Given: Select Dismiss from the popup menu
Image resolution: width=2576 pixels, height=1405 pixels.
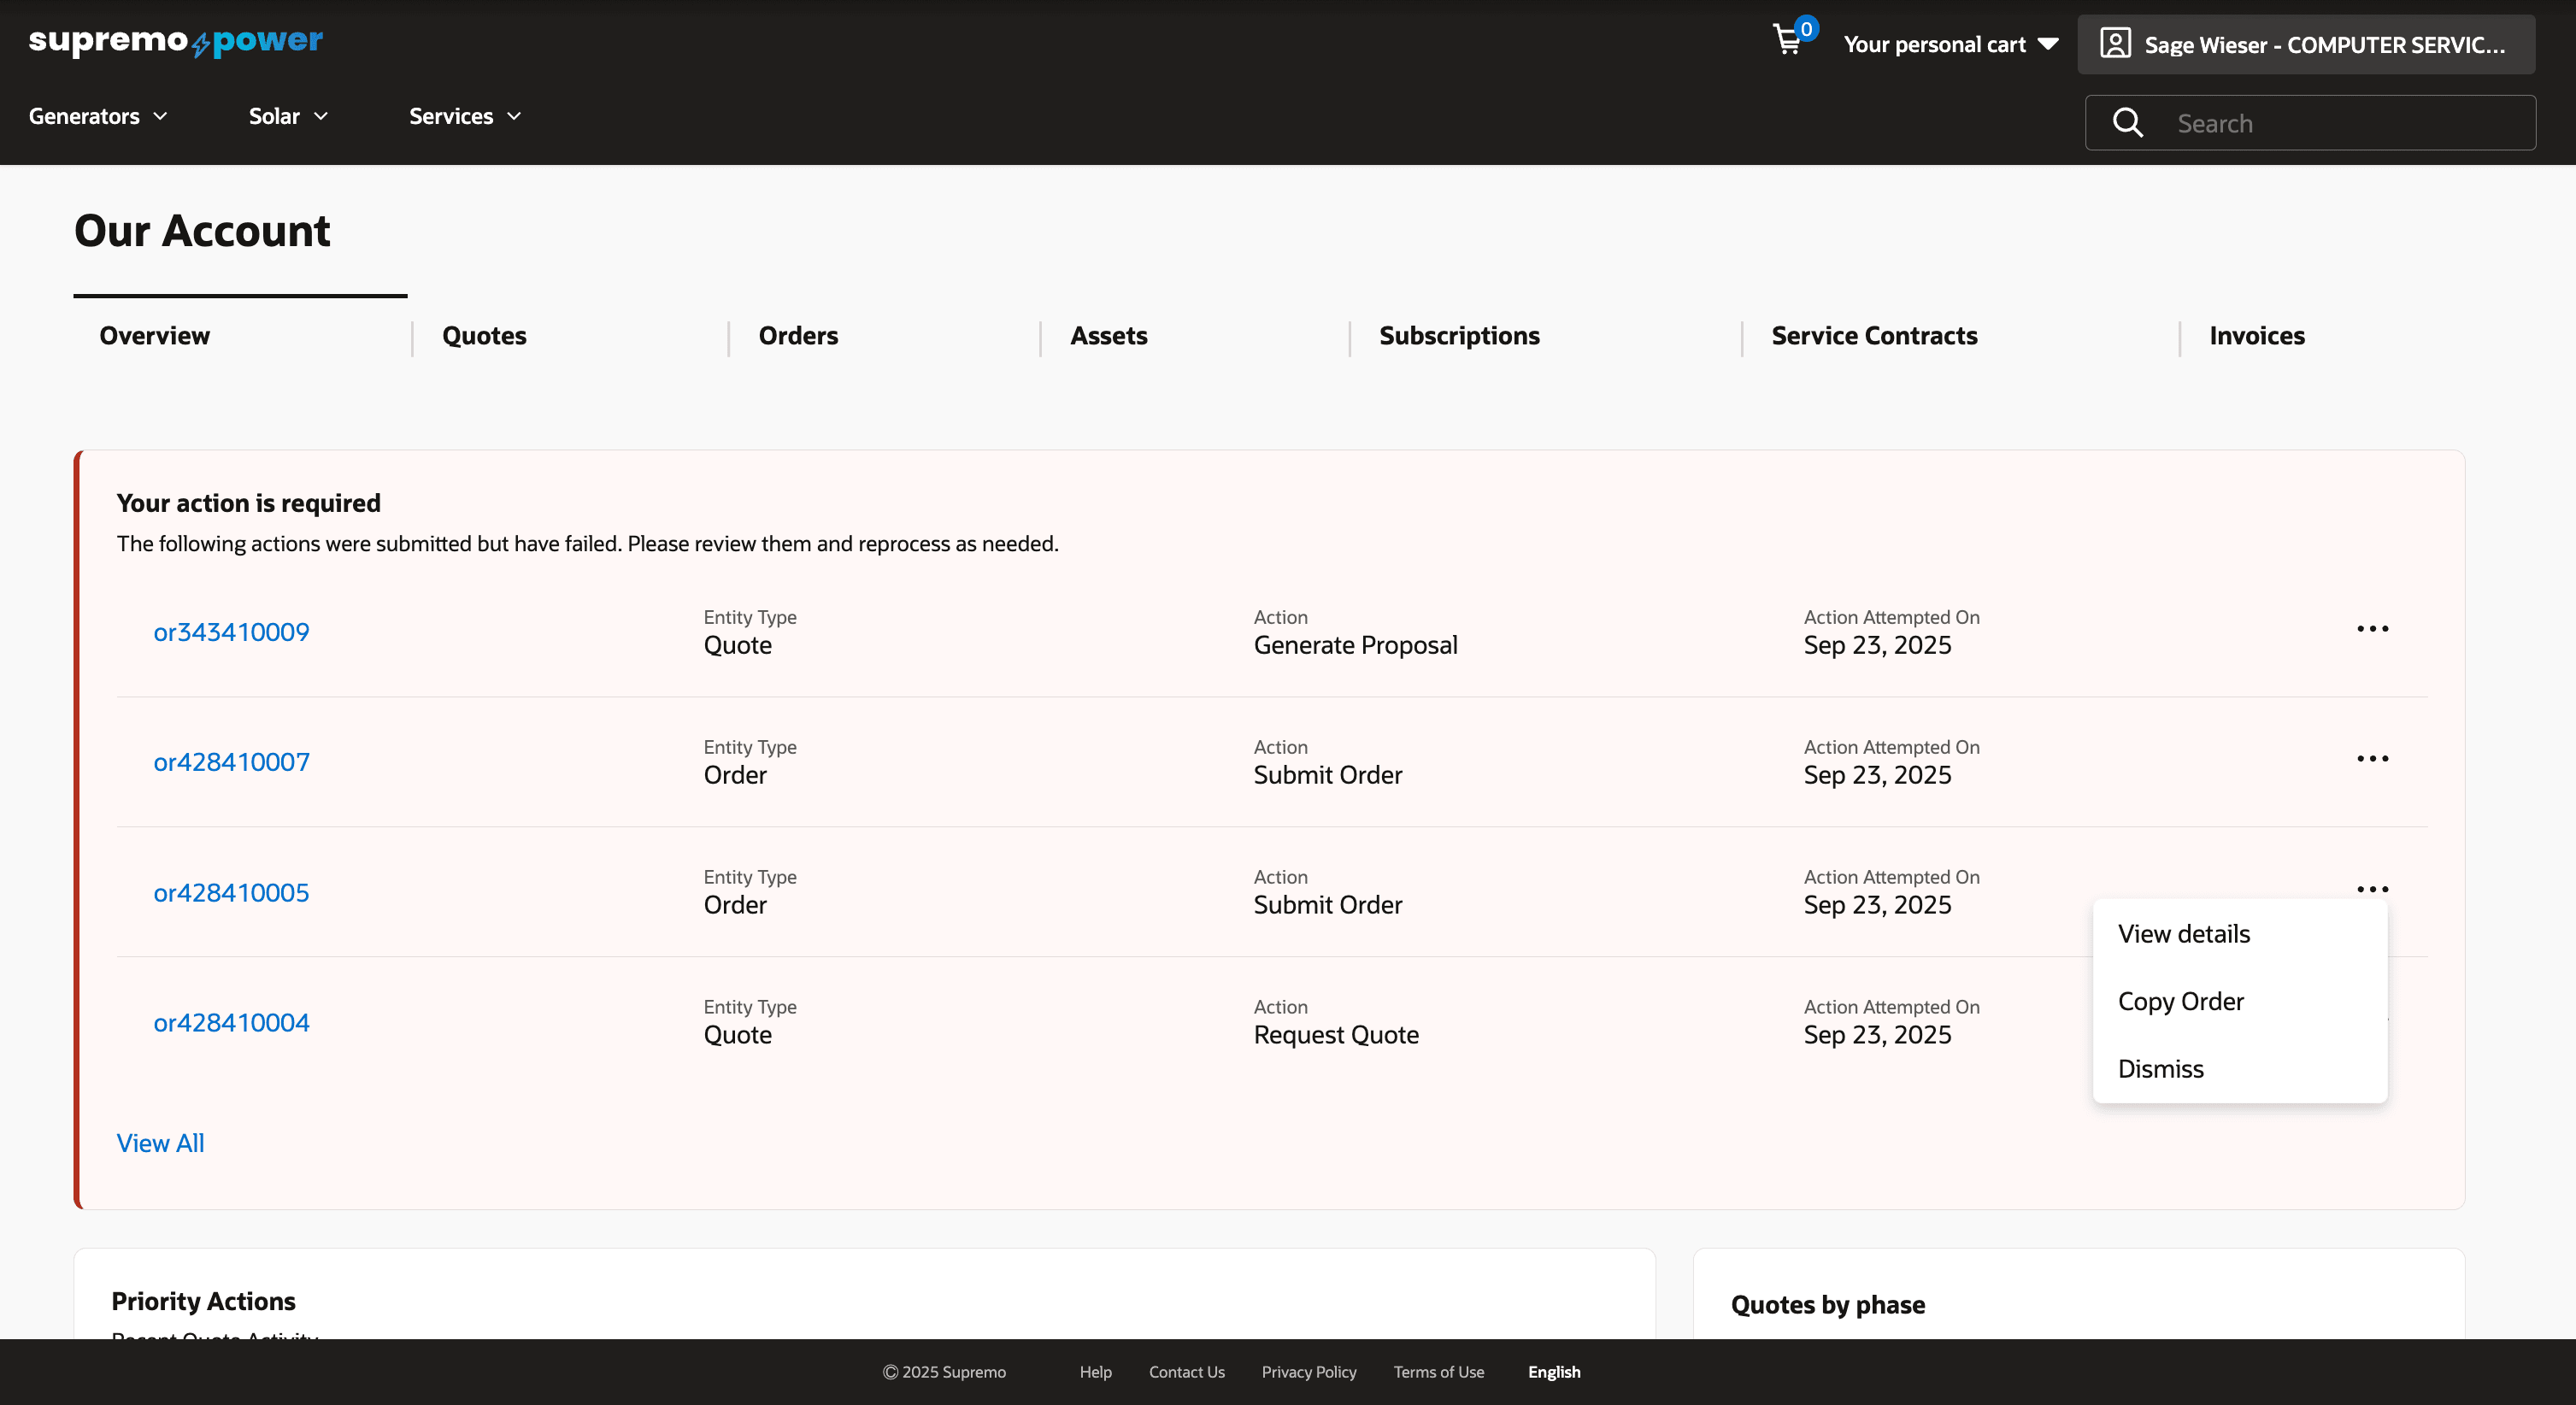Looking at the screenshot, I should [2161, 1069].
